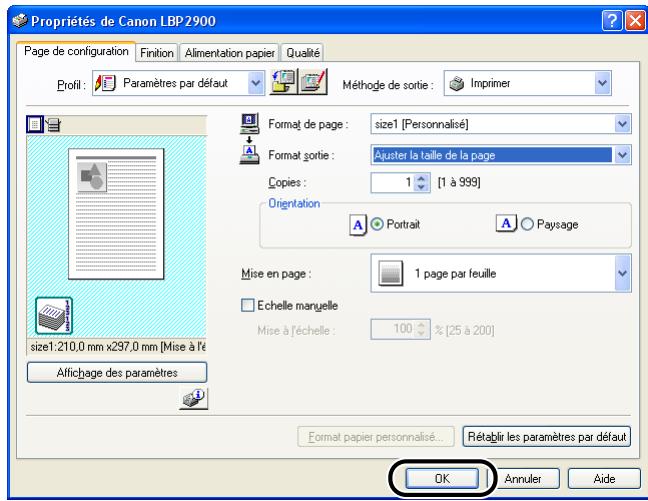Open the Aide button
Viewport: 648px width, 501px height.
[604, 478]
